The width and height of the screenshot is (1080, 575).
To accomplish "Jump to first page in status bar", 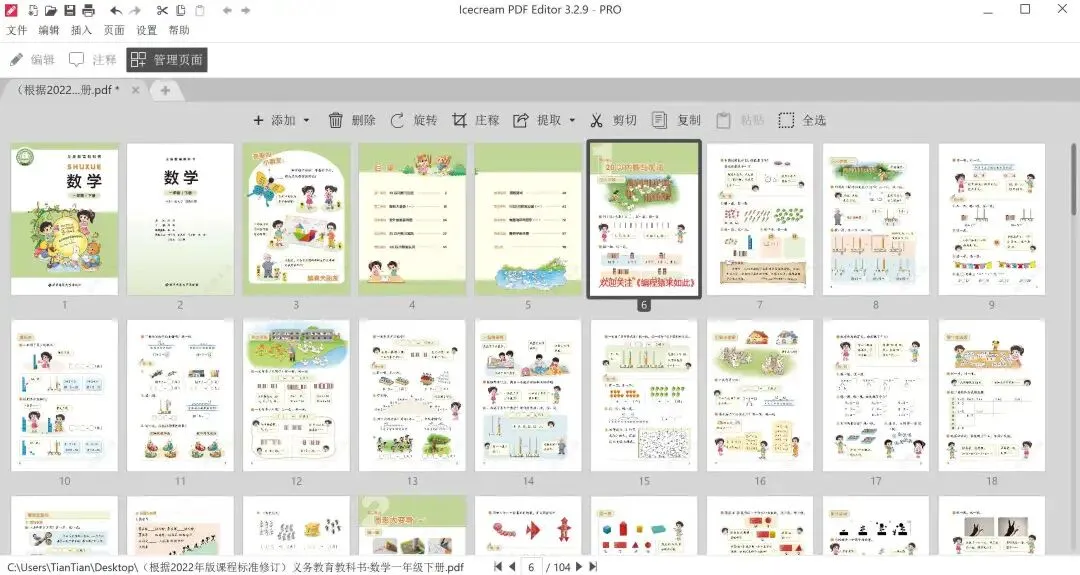I will point(498,567).
